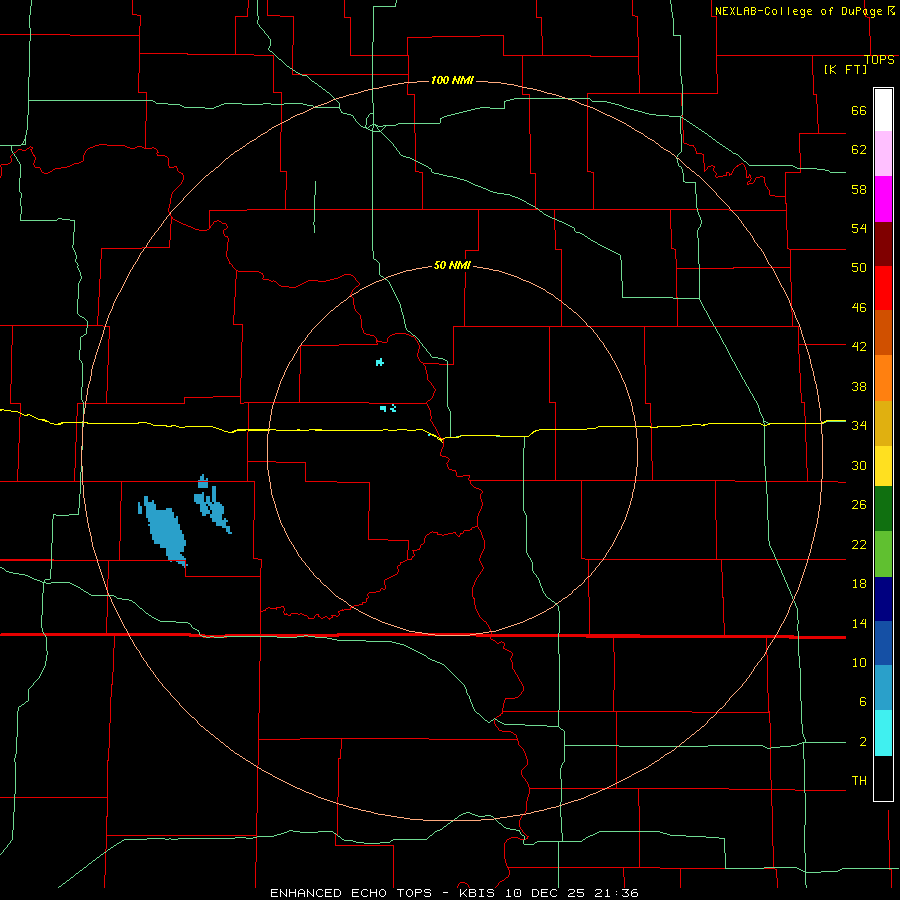The height and width of the screenshot is (900, 900).
Task: Click the cyan 2 kft legend swatch
Action: click(x=883, y=733)
